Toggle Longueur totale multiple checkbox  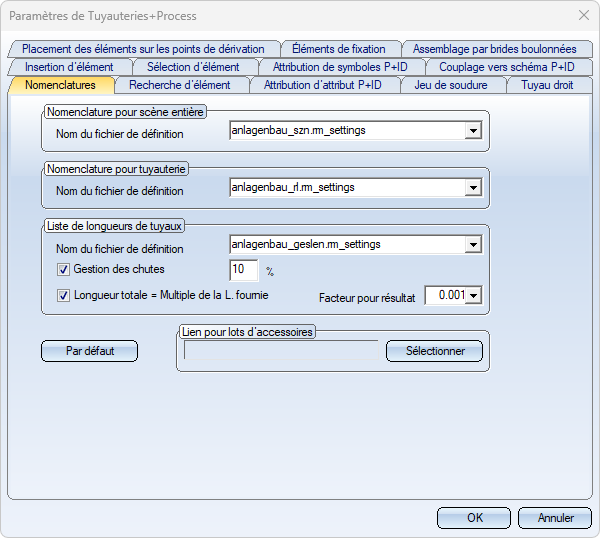click(63, 295)
